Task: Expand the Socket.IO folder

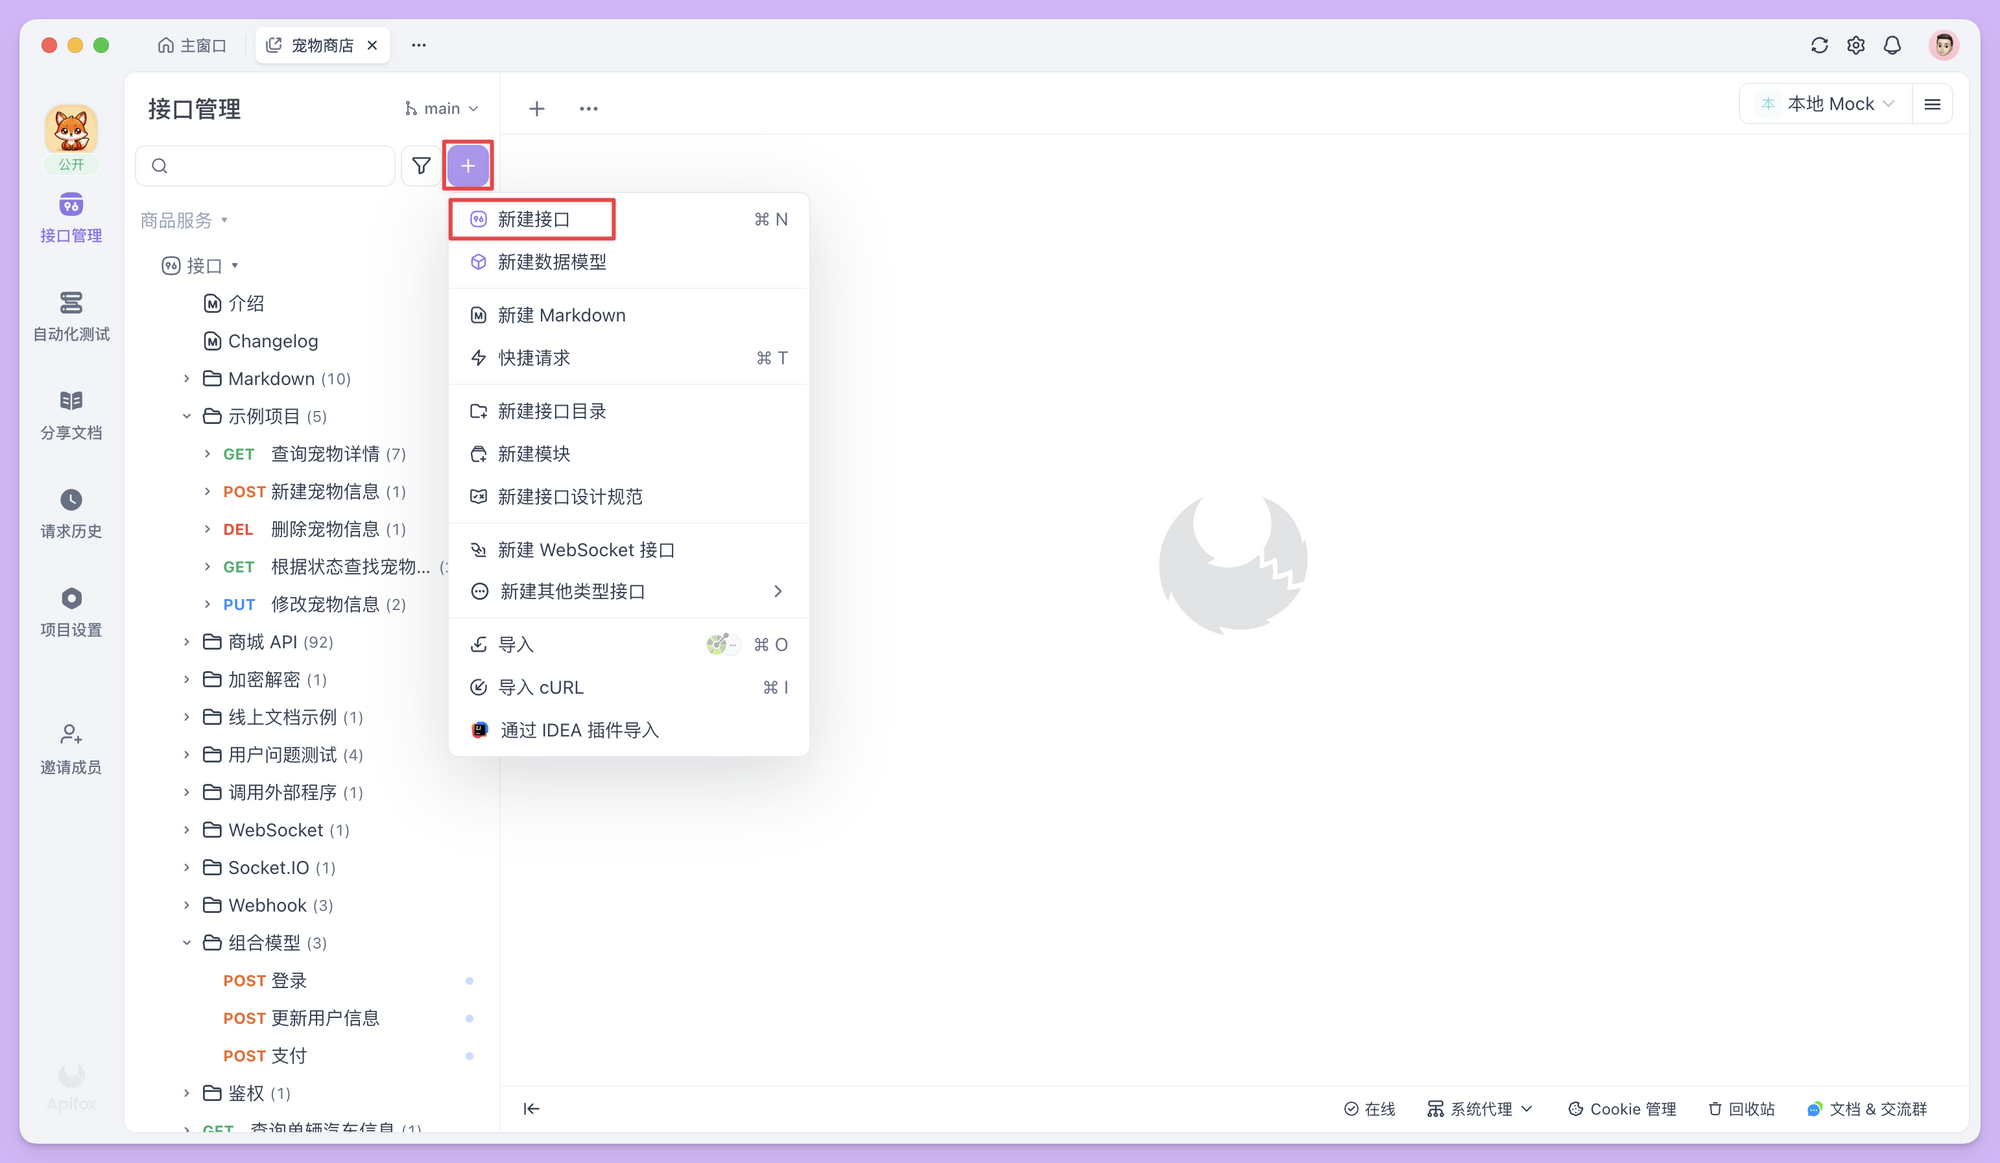Action: 186,868
